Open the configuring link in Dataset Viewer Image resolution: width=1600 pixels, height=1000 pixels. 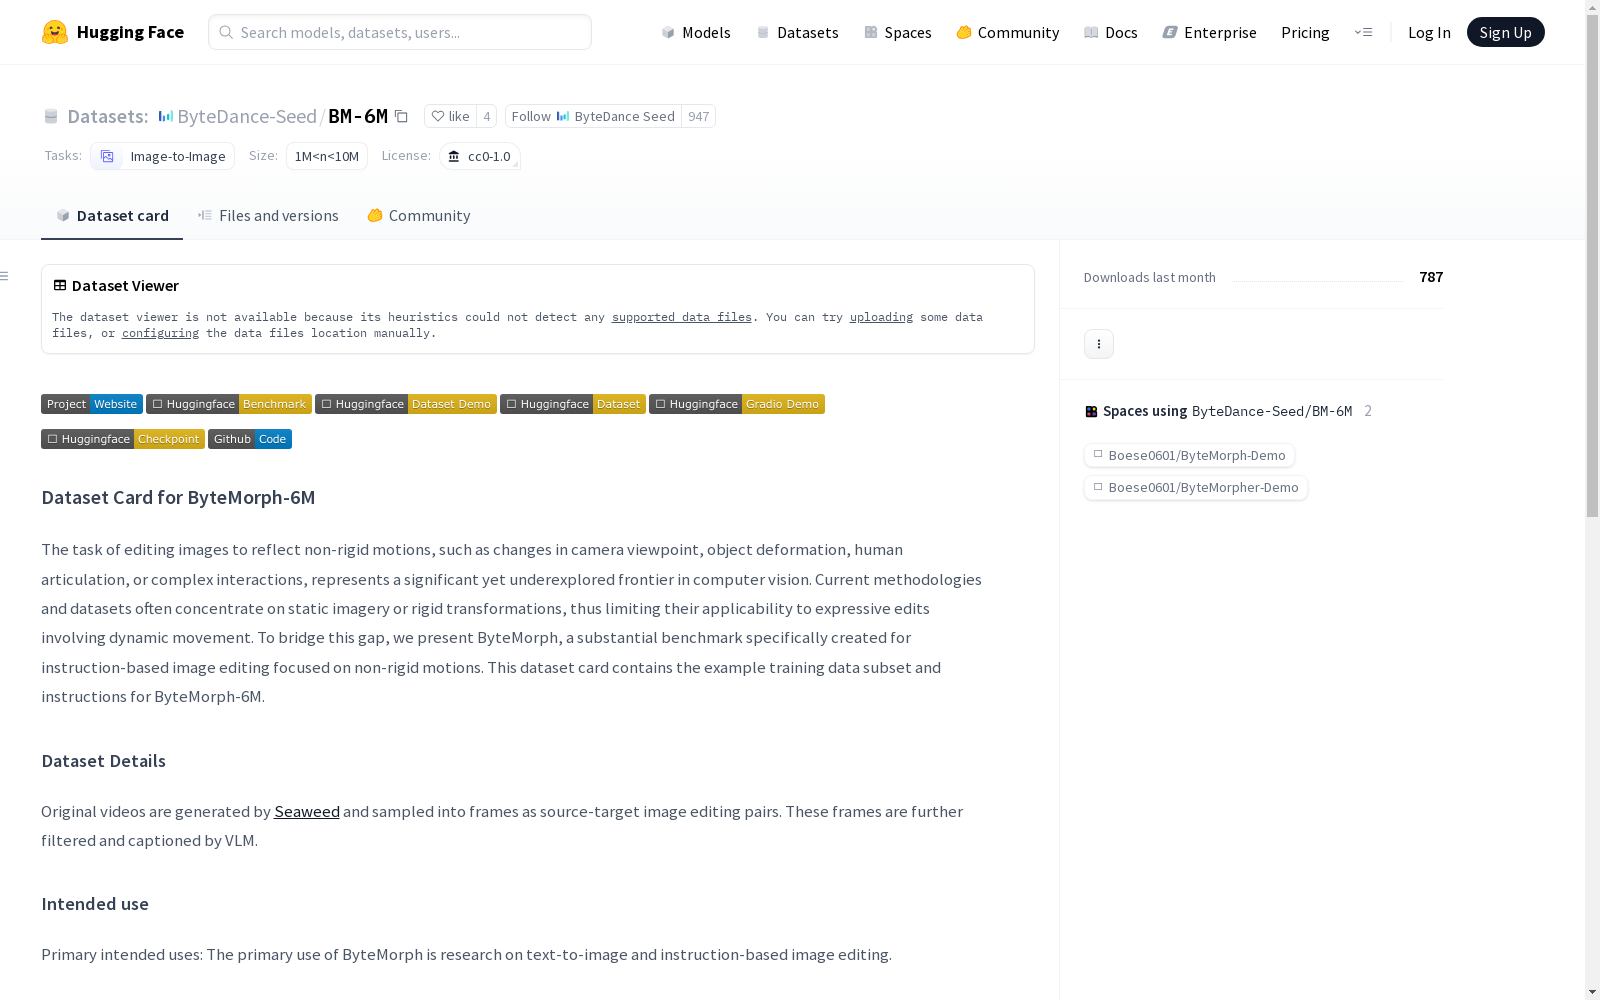(160, 333)
